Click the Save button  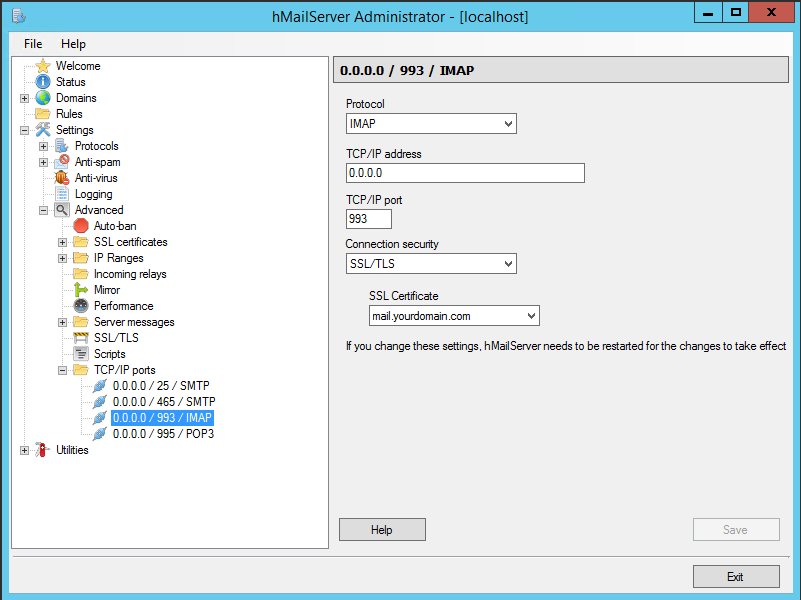[x=736, y=530]
